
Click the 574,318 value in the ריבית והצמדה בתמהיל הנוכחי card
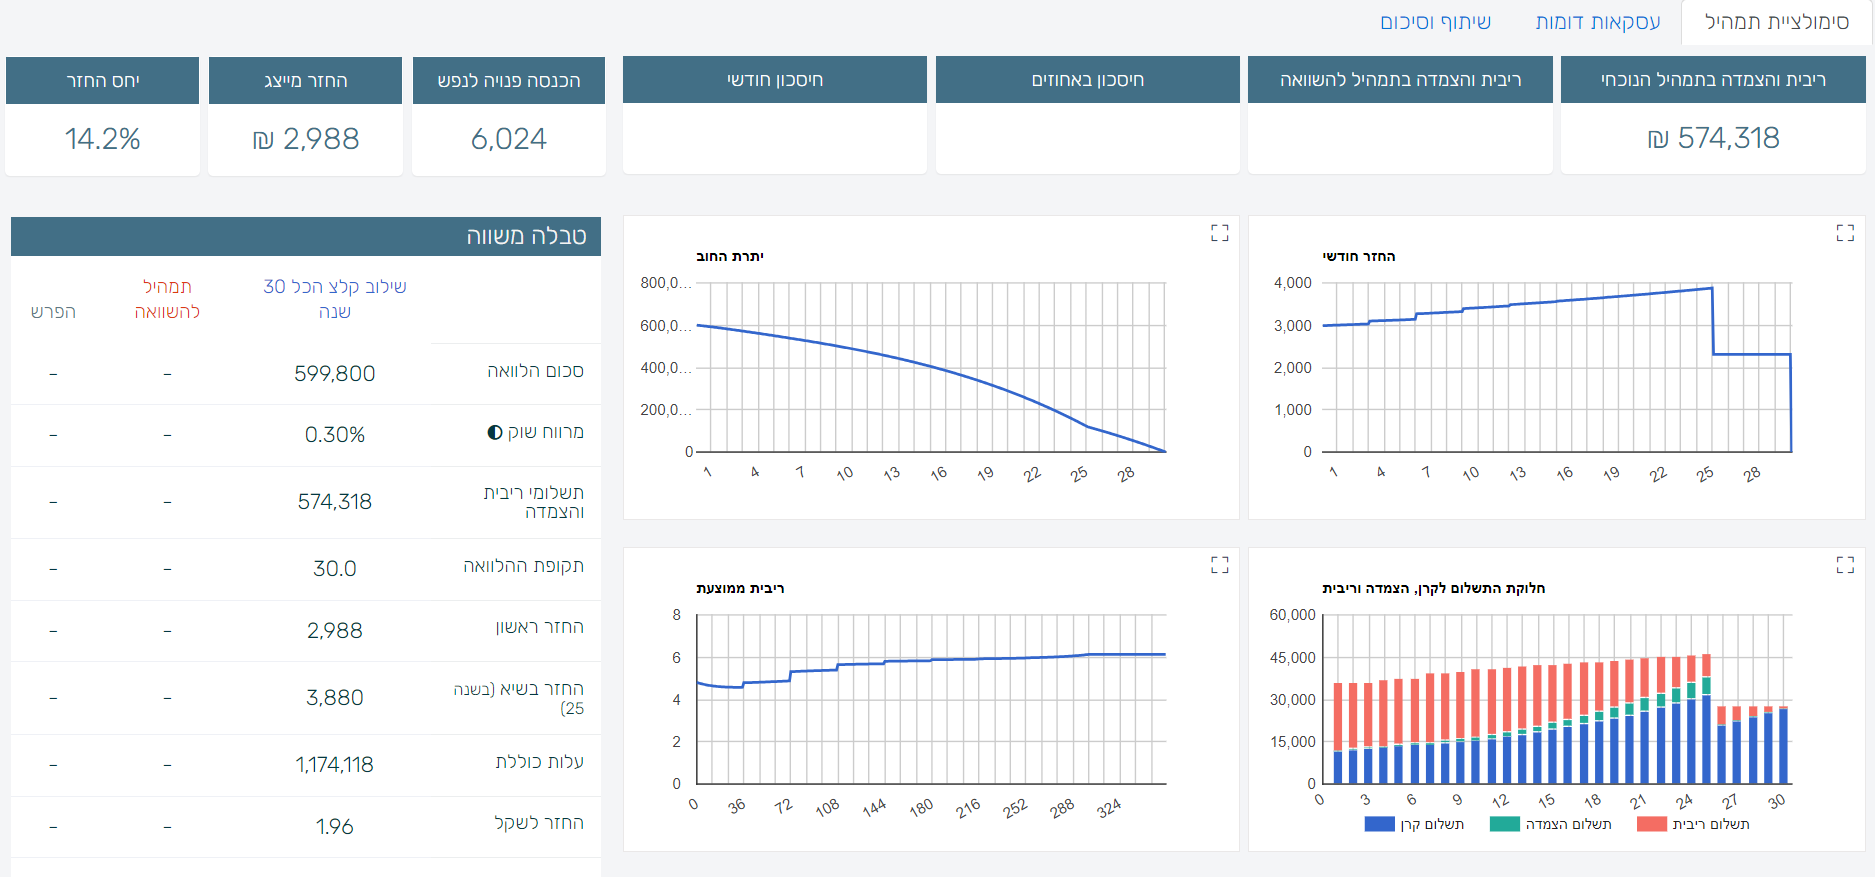[x=1713, y=138]
